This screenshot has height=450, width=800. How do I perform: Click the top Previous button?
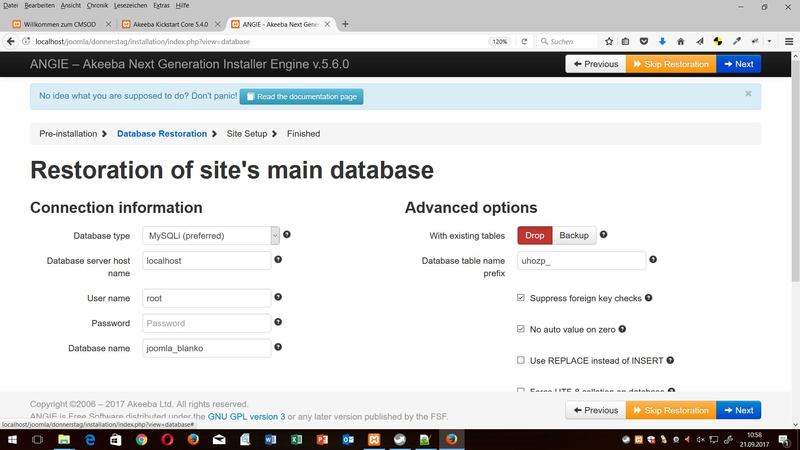pos(595,64)
